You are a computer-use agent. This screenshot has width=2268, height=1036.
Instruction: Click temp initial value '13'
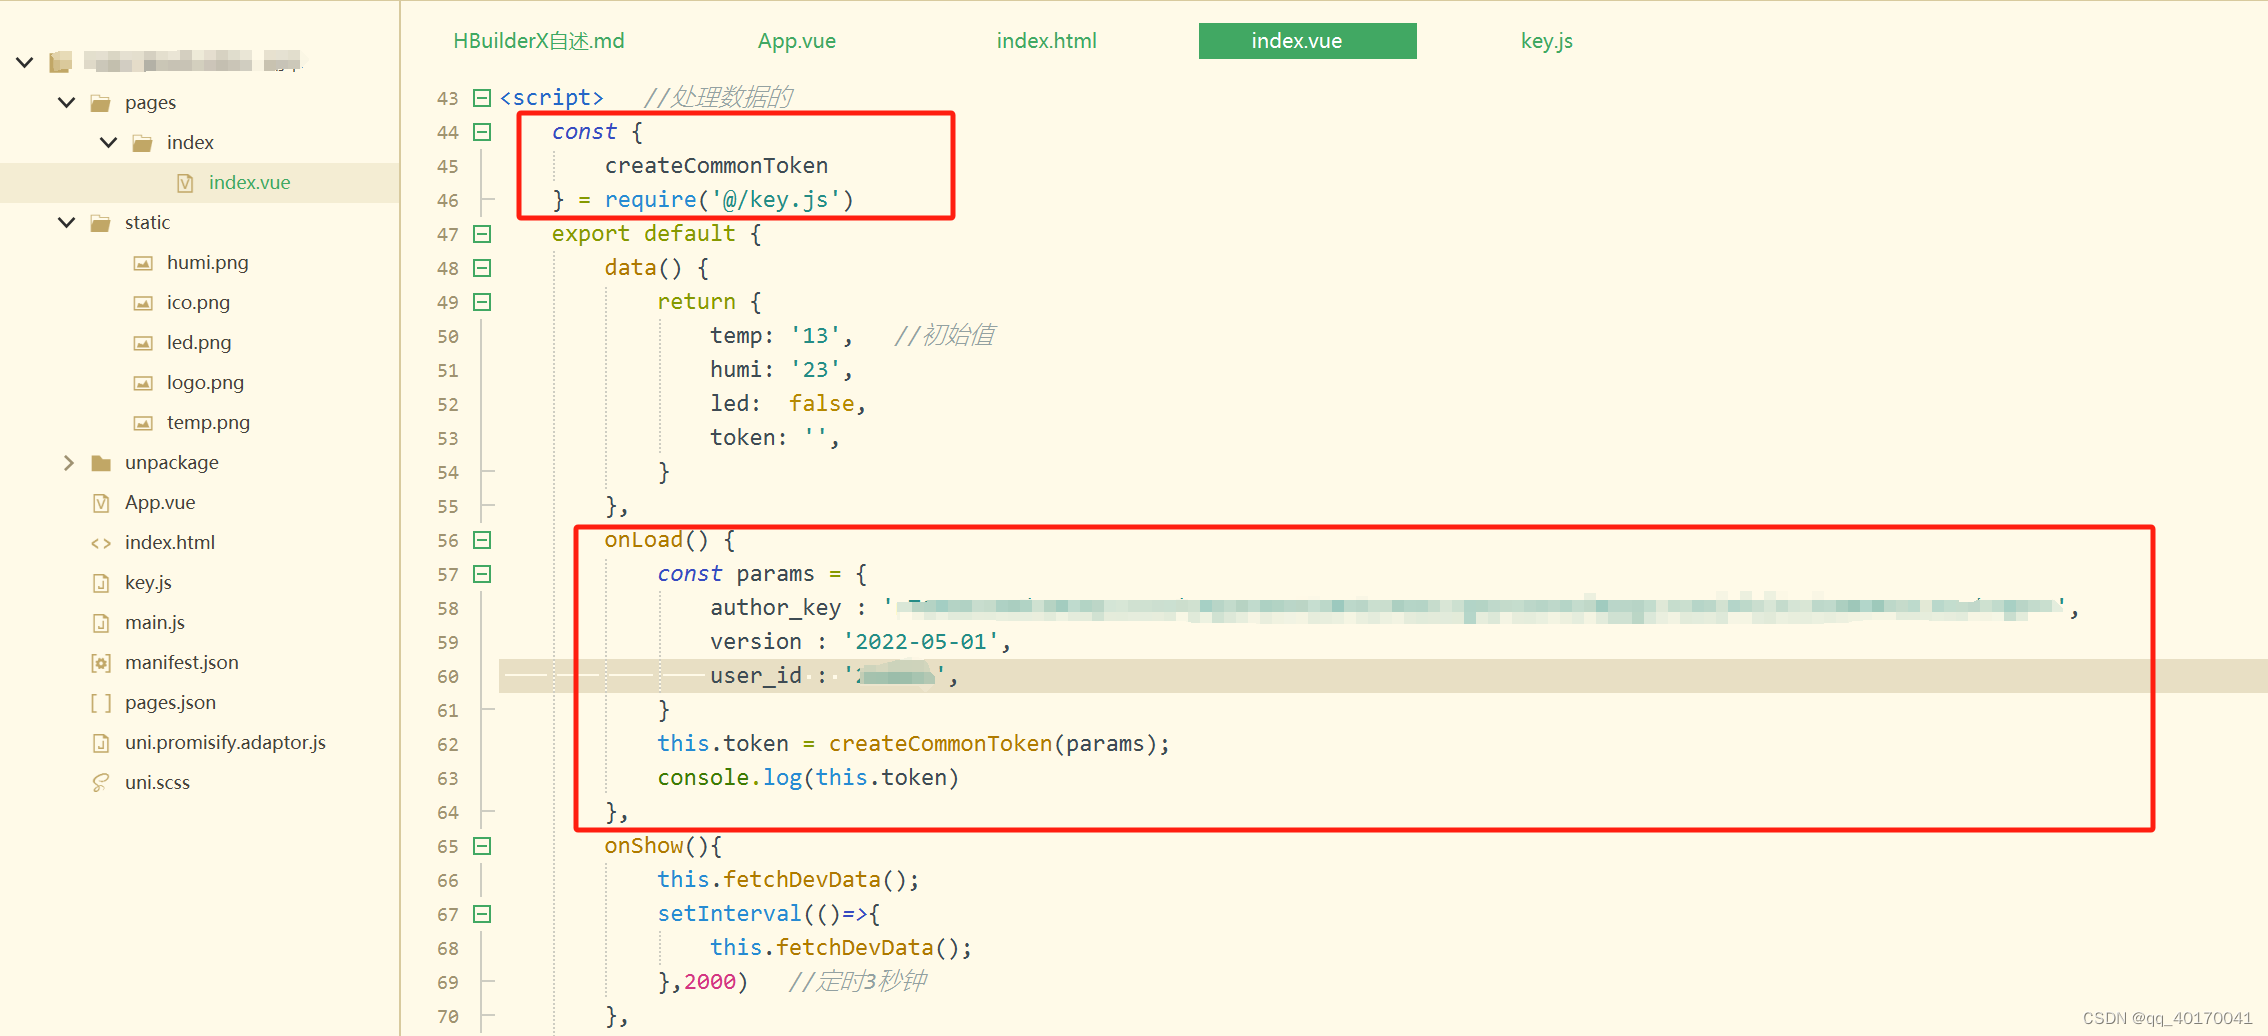(815, 336)
